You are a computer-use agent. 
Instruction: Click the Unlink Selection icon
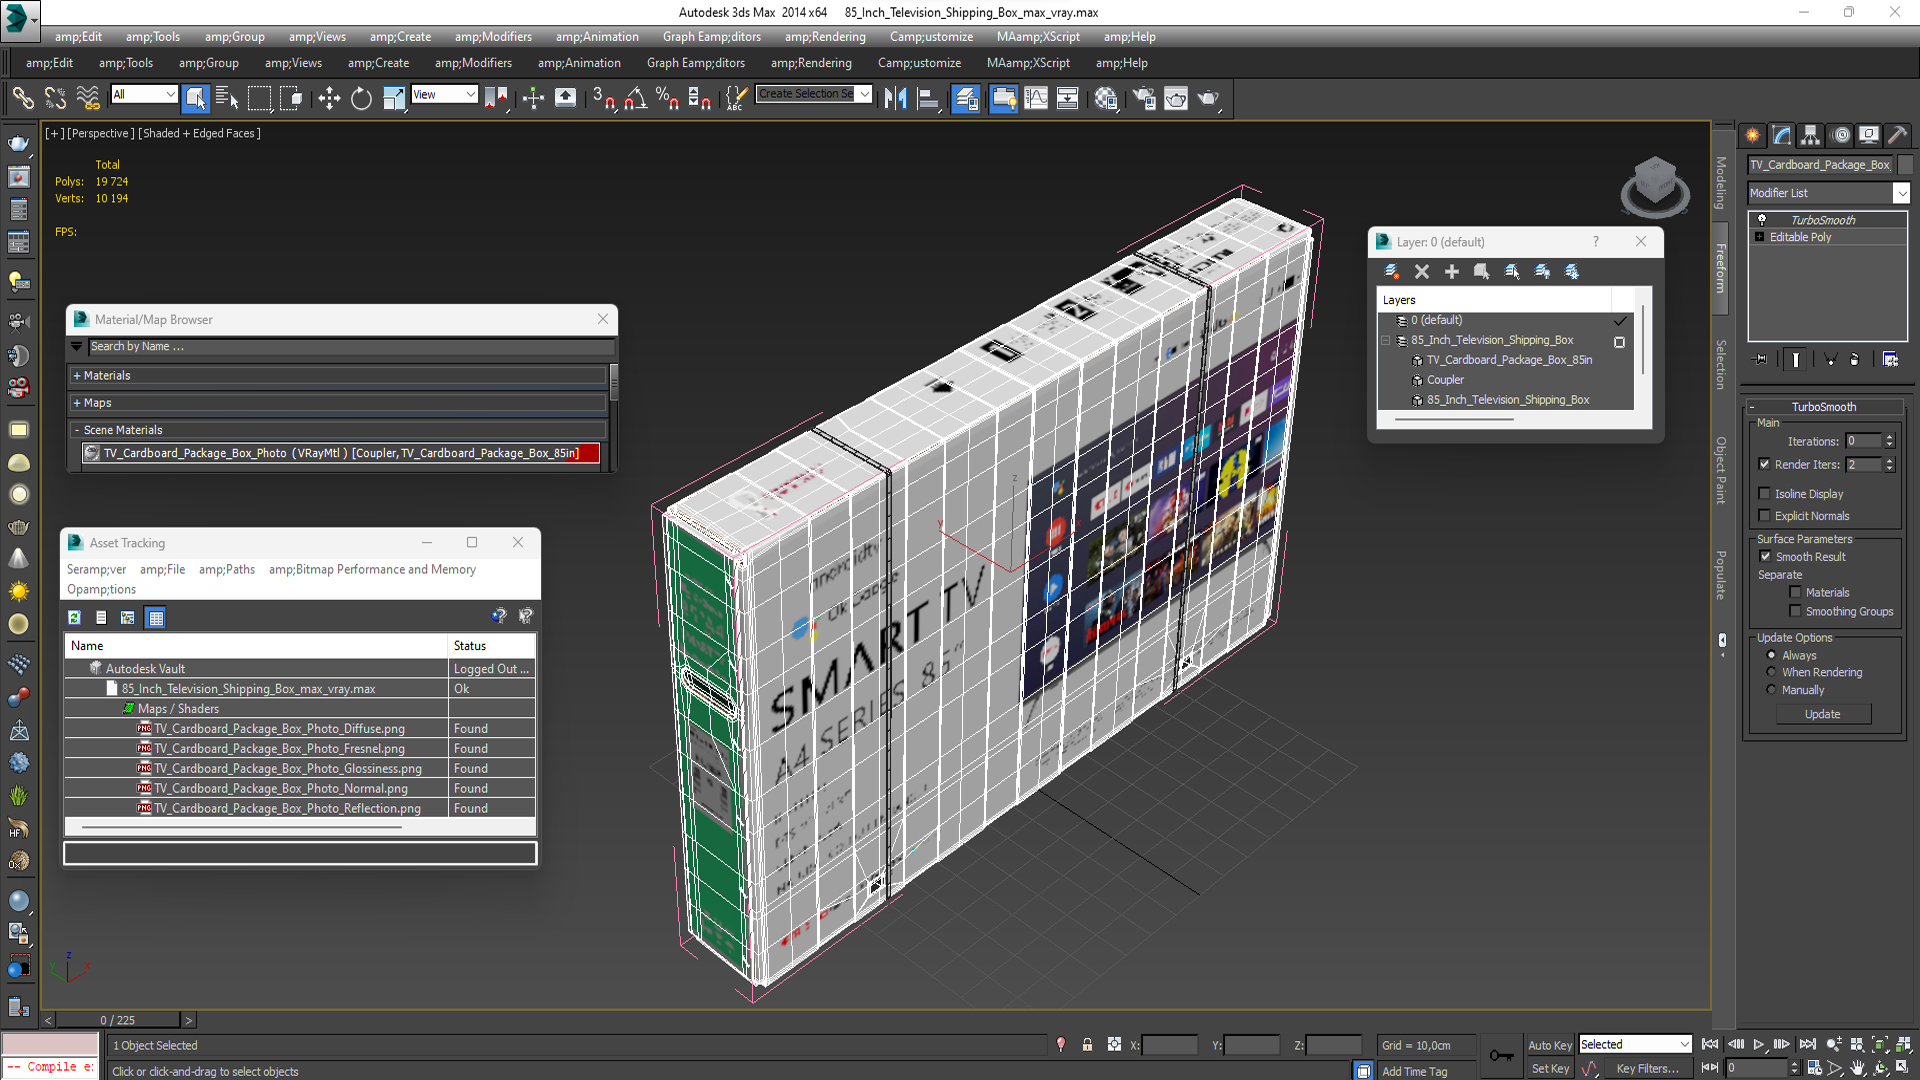coord(56,98)
